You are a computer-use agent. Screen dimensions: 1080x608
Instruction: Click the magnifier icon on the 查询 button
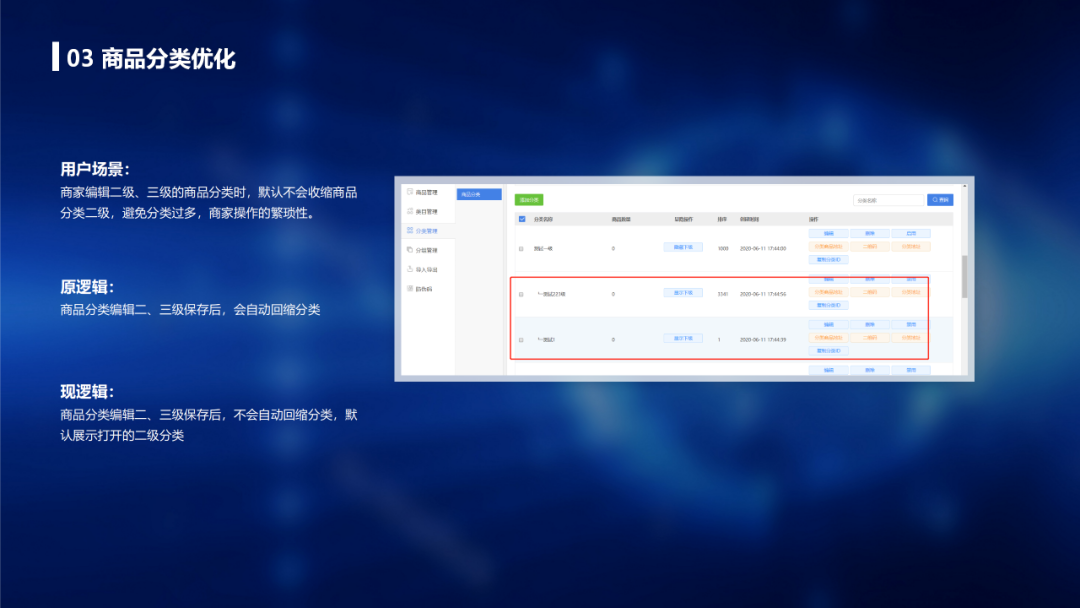click(x=935, y=200)
